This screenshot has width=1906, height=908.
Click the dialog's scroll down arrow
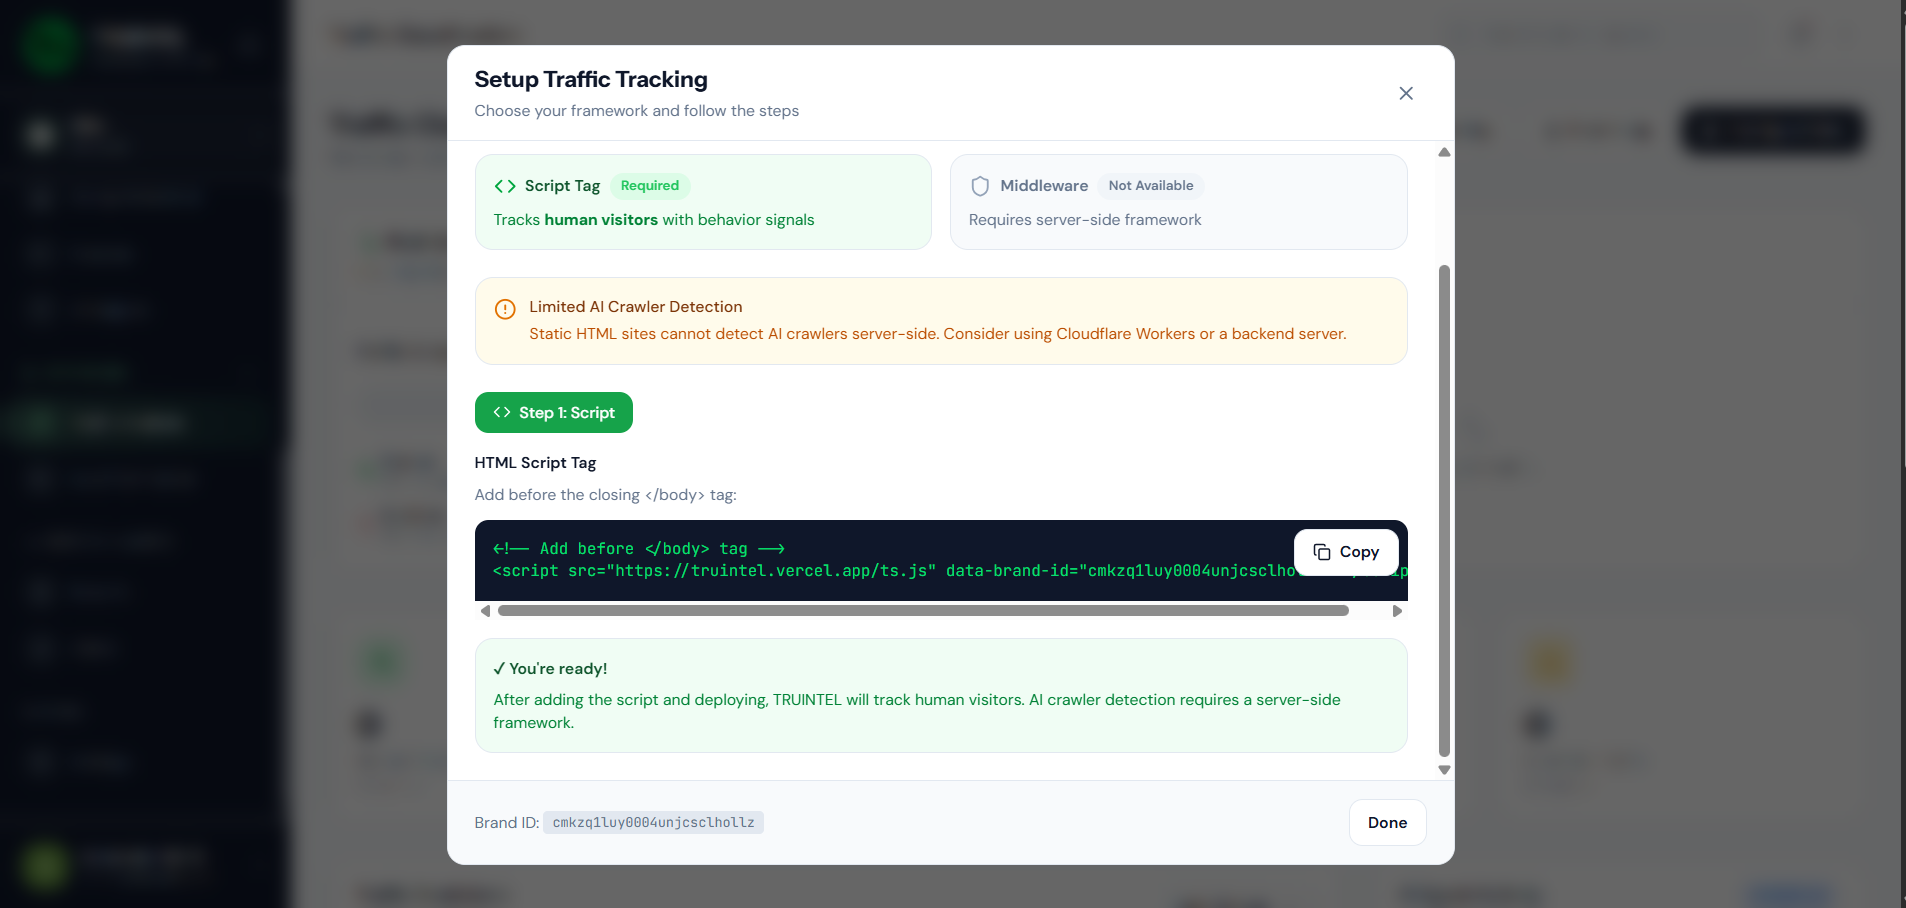(1443, 770)
